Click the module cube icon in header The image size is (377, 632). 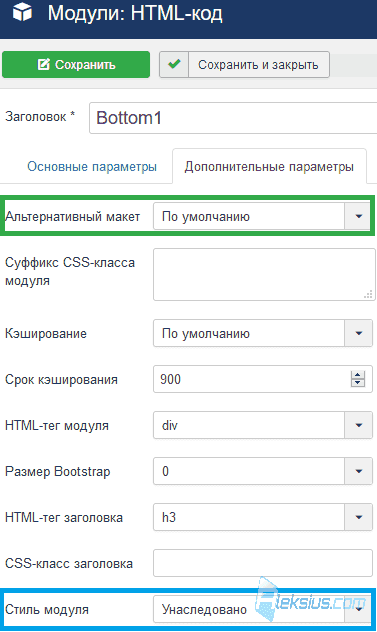pos(22,12)
